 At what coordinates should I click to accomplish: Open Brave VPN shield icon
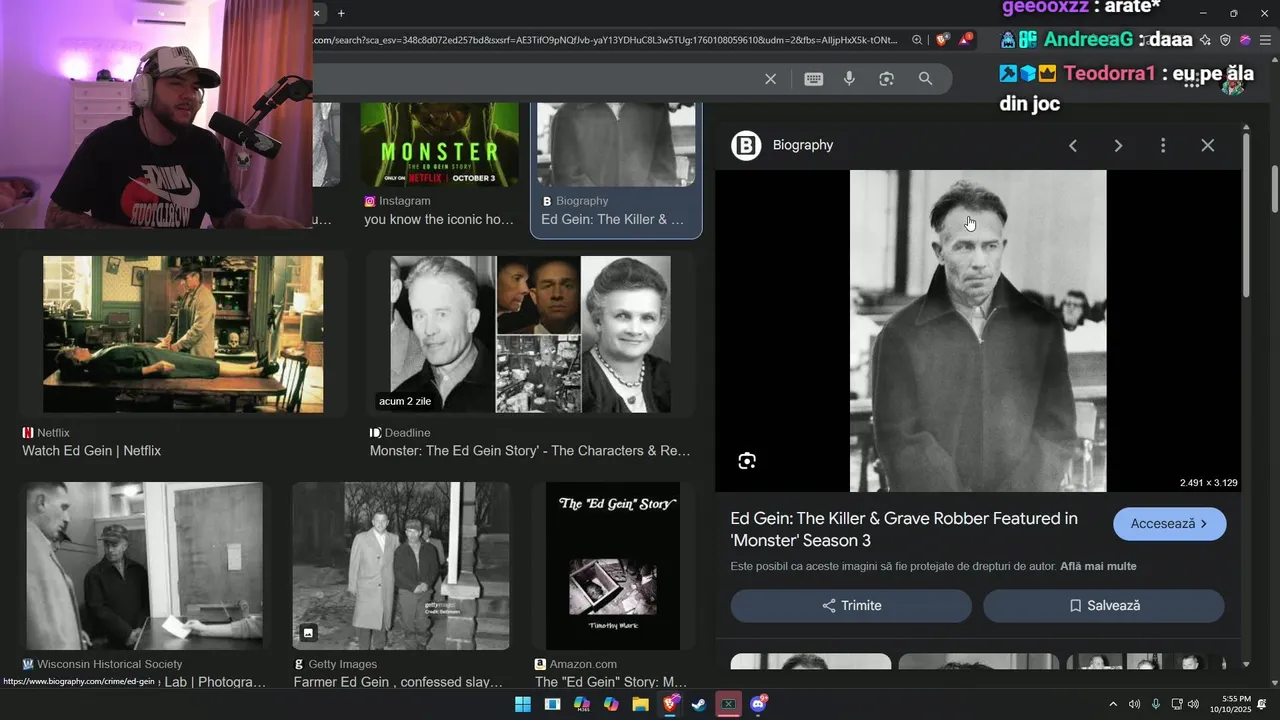(x=1226, y=40)
